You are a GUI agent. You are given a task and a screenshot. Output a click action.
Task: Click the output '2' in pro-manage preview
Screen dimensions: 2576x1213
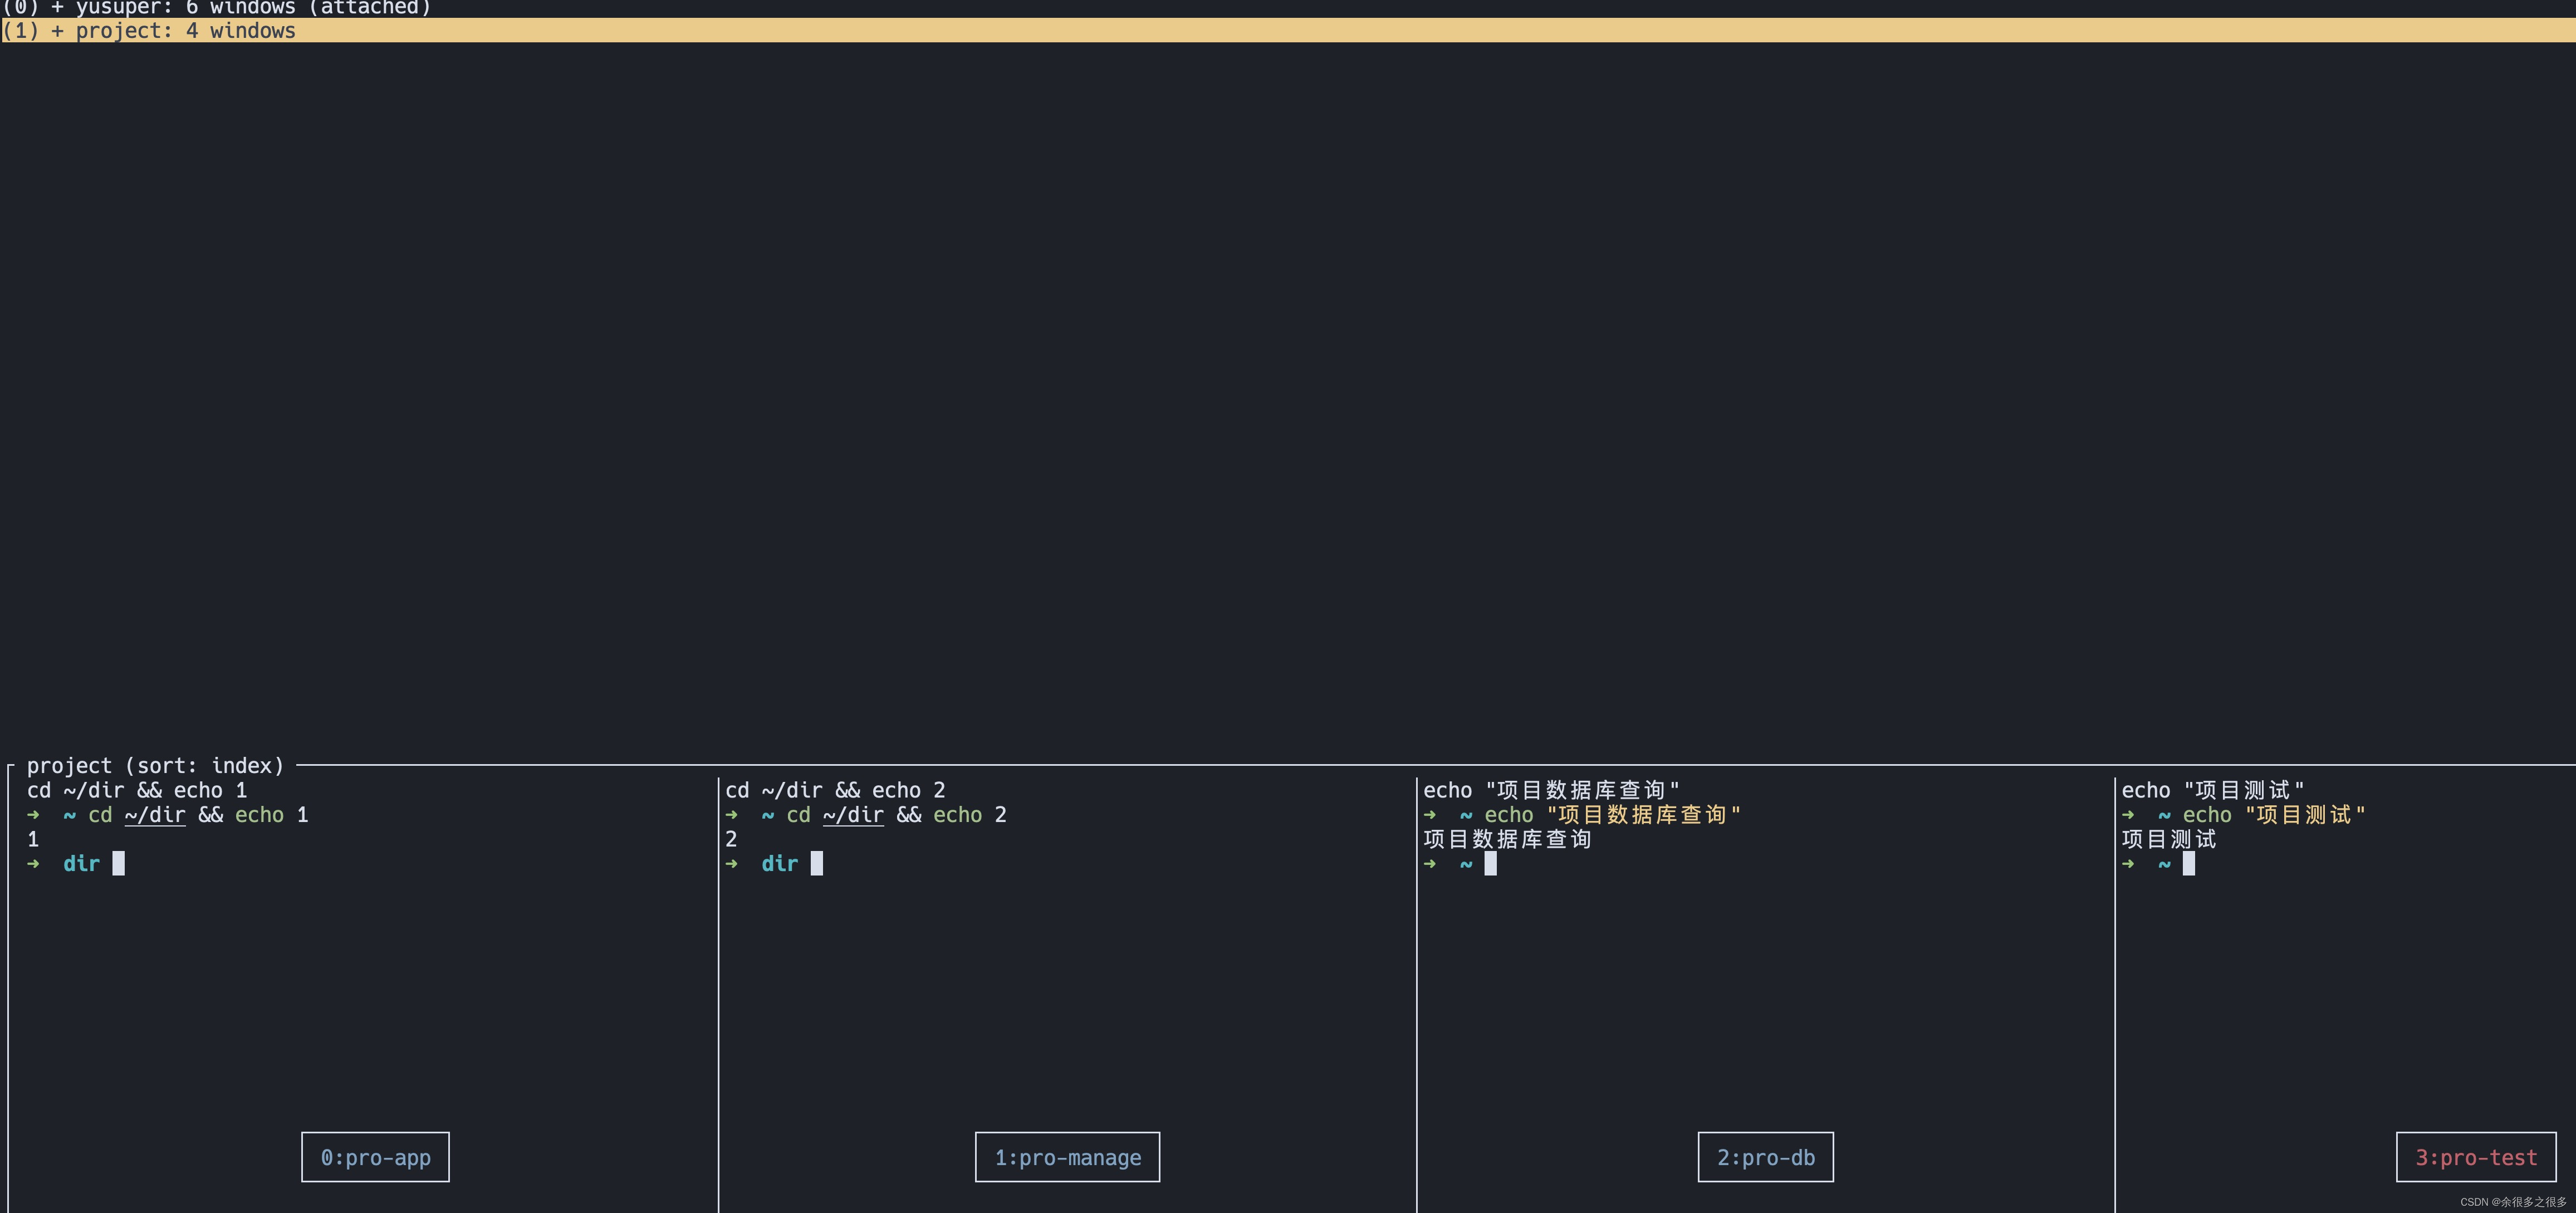(x=731, y=839)
